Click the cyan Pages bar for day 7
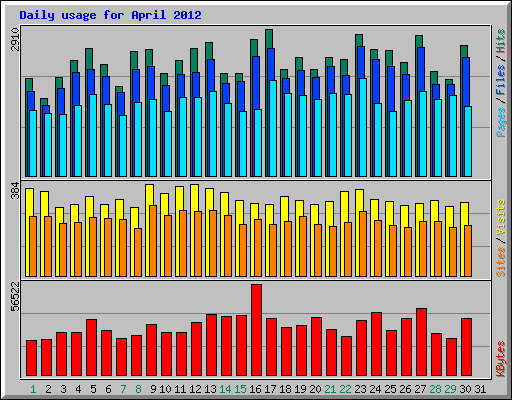The image size is (512, 400). tap(123, 146)
